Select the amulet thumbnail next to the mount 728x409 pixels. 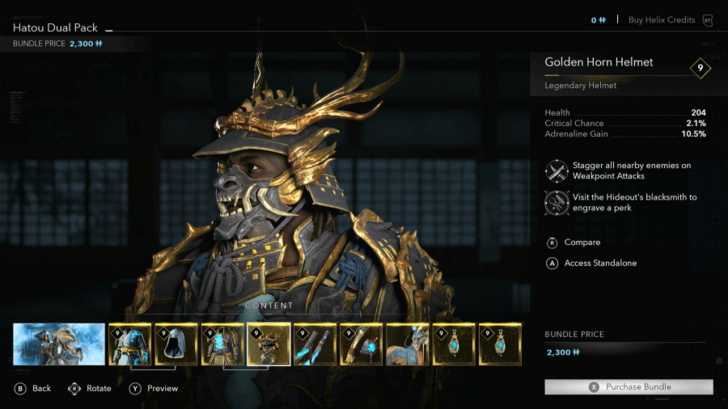point(454,344)
